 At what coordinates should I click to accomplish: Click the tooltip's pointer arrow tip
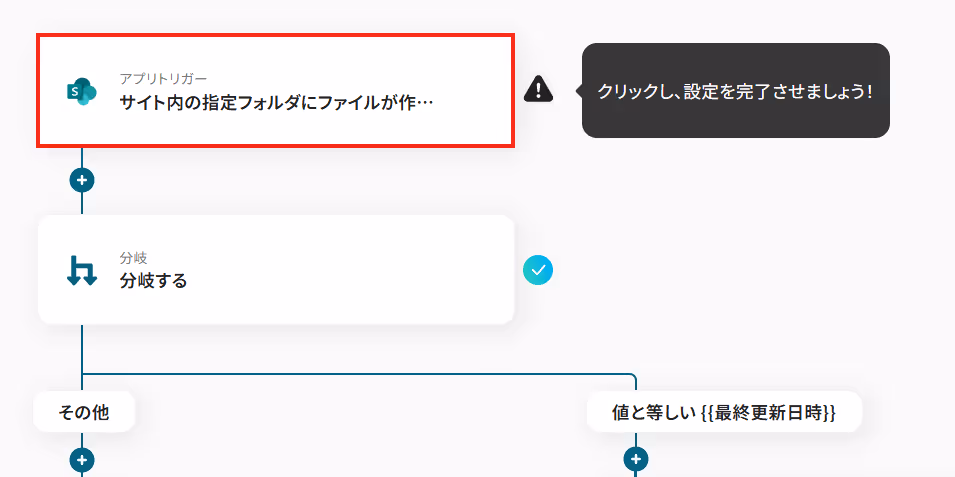pyautogui.click(x=577, y=91)
